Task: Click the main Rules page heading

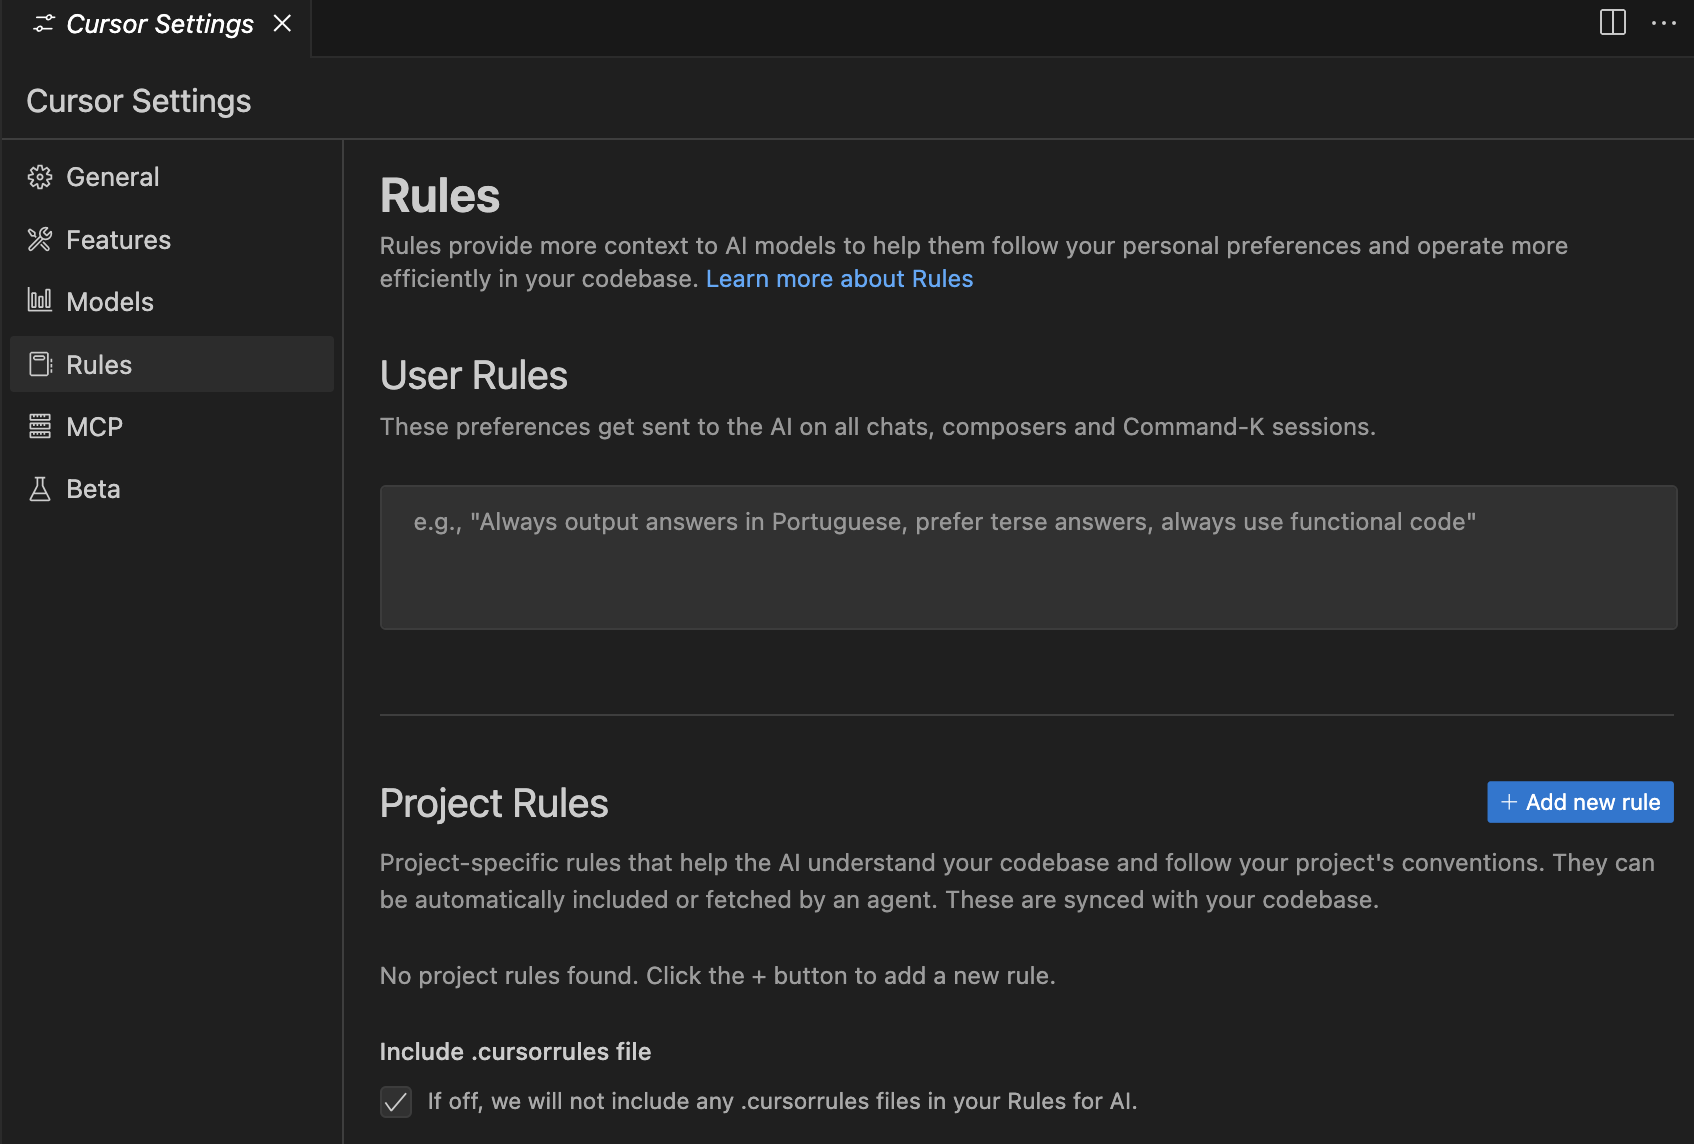Action: (x=440, y=196)
